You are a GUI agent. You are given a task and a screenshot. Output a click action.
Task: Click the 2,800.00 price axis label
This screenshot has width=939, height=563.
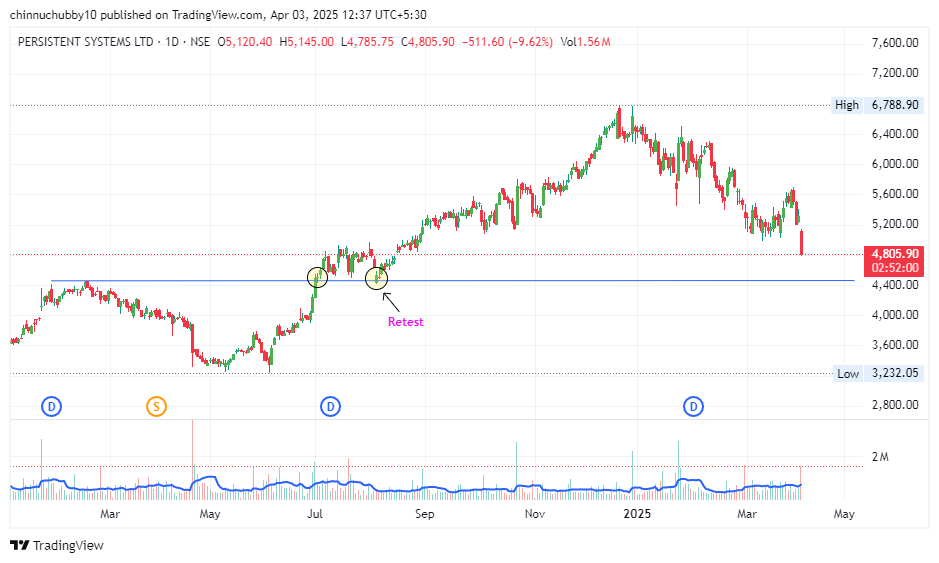point(895,405)
